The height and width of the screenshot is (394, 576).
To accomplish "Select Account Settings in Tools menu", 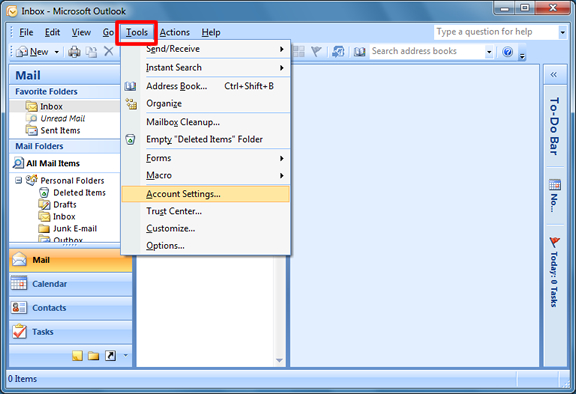I will coord(205,194).
